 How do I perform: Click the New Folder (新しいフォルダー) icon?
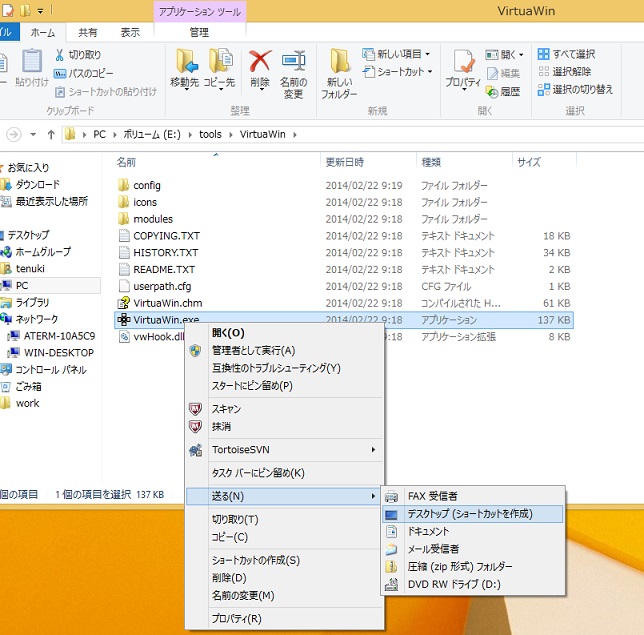(339, 73)
